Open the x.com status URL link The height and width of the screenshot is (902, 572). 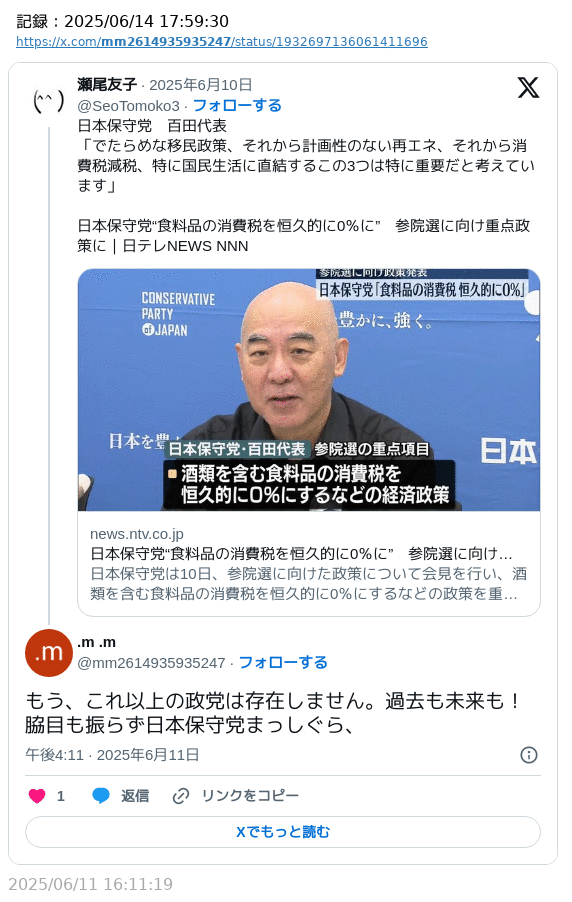point(222,41)
